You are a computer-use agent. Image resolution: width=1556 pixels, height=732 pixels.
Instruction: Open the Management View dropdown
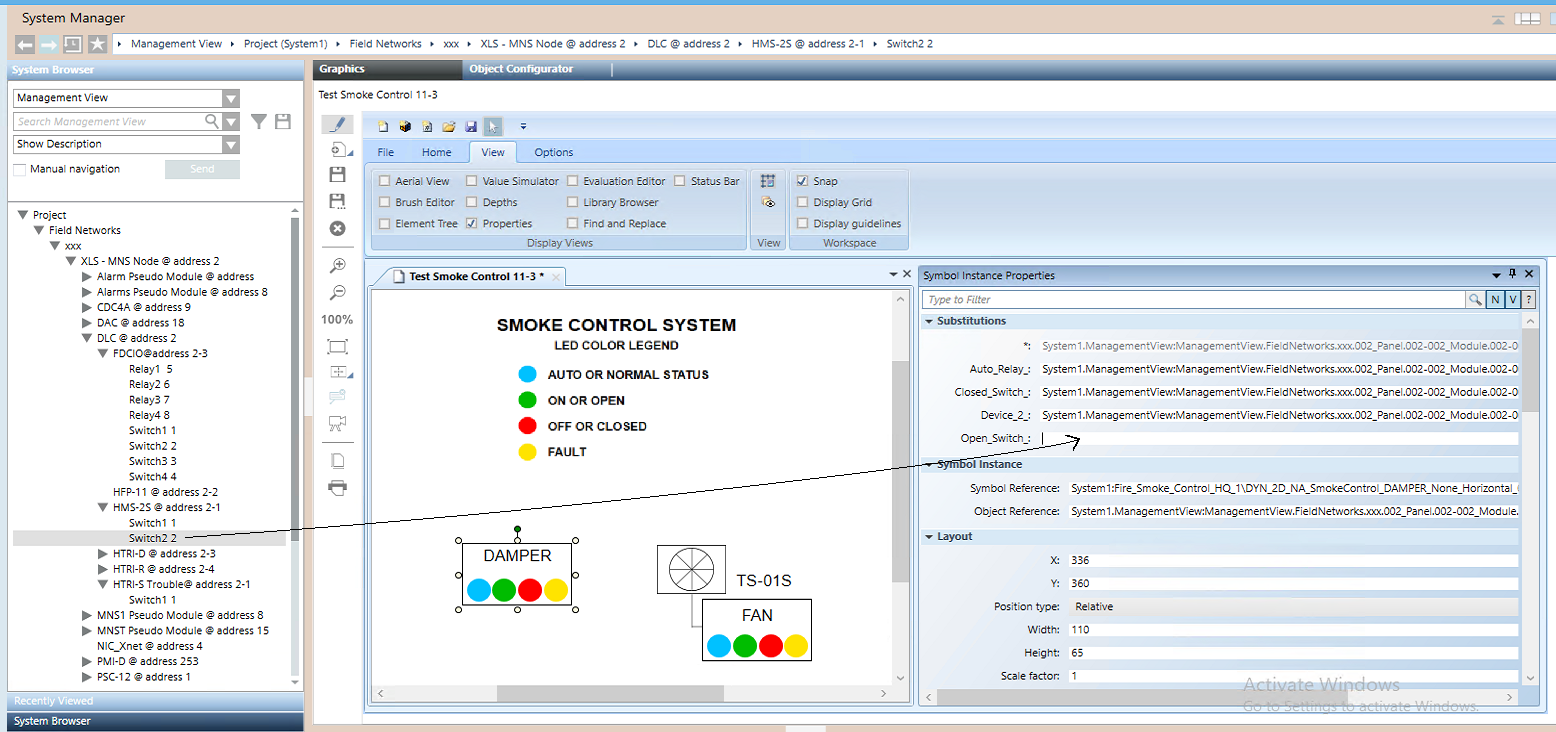pos(231,98)
